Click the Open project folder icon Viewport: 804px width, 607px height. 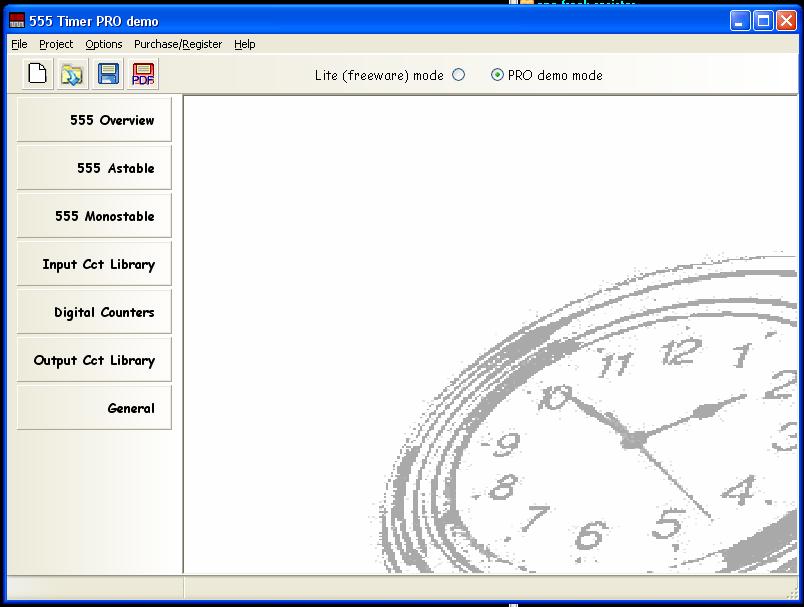pyautogui.click(x=72, y=74)
